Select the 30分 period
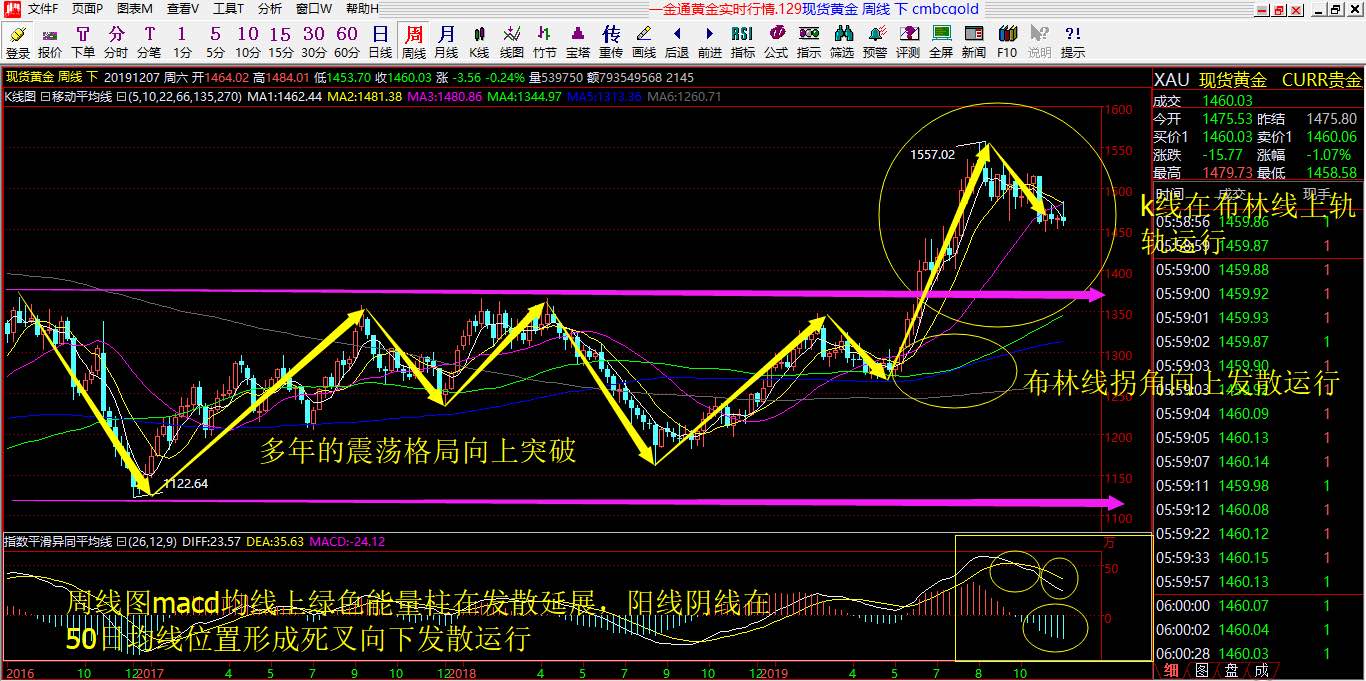 pos(314,42)
